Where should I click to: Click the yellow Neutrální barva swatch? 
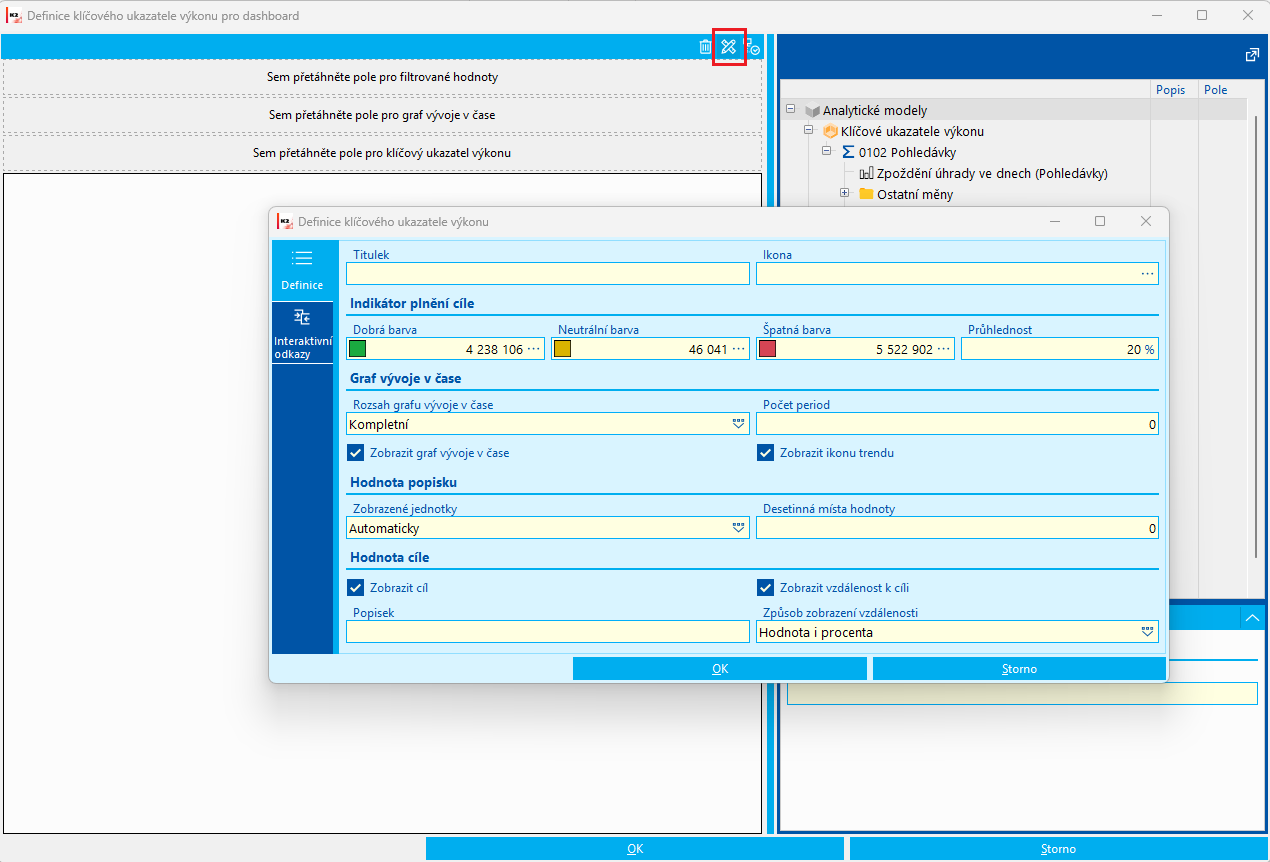[563, 349]
